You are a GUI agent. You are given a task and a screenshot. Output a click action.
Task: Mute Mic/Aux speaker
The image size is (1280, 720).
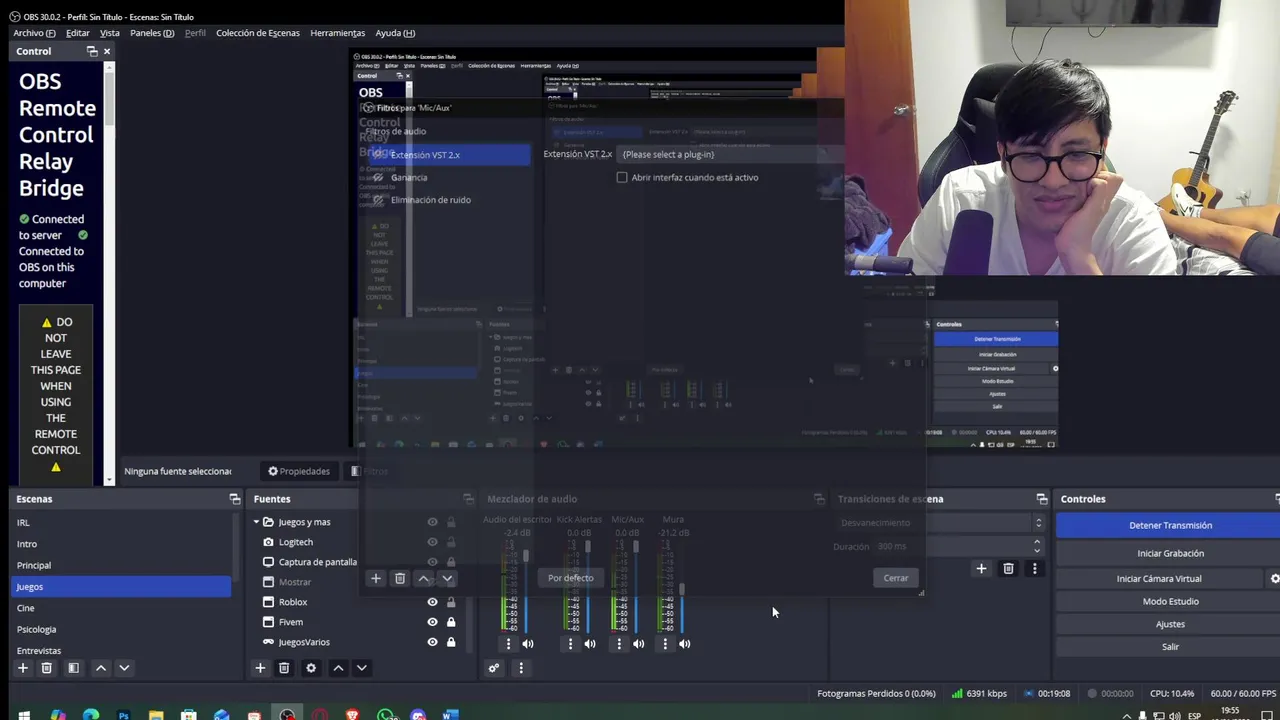(638, 644)
